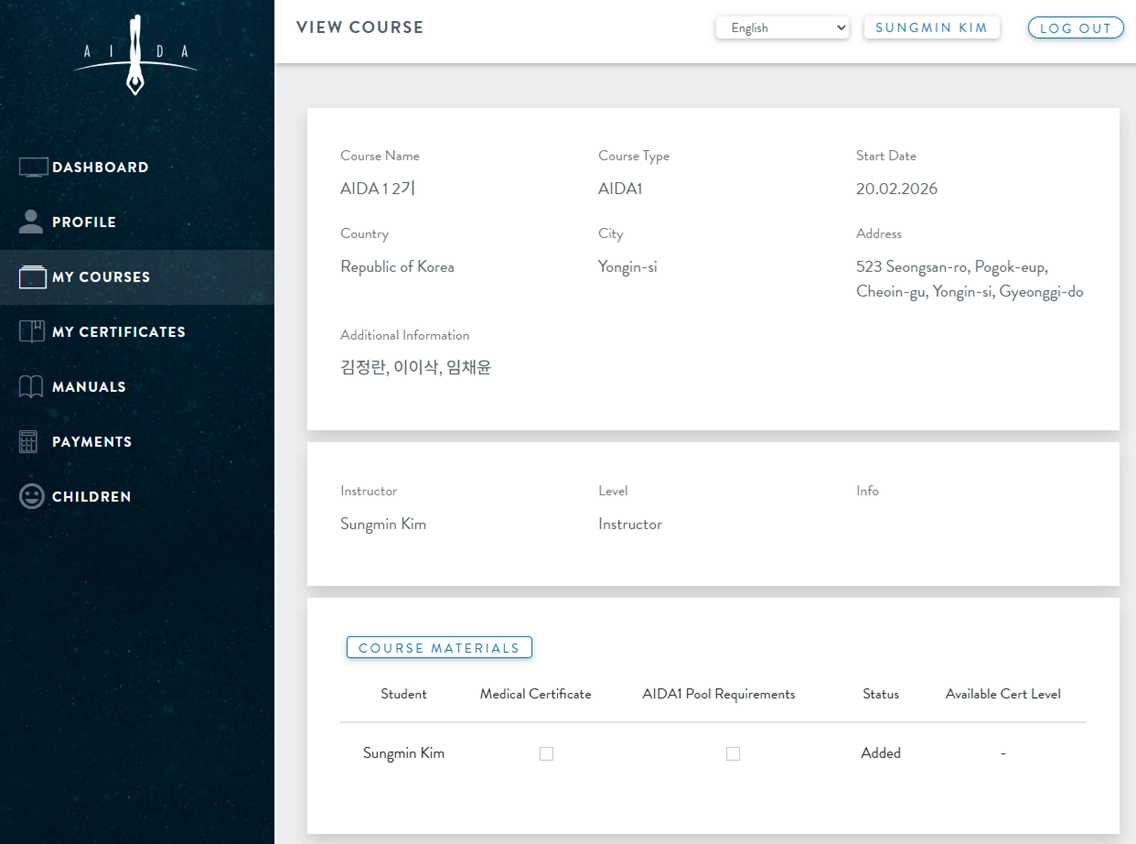This screenshot has width=1136, height=844.
Task: Open the Manuals section
Action: 137,387
